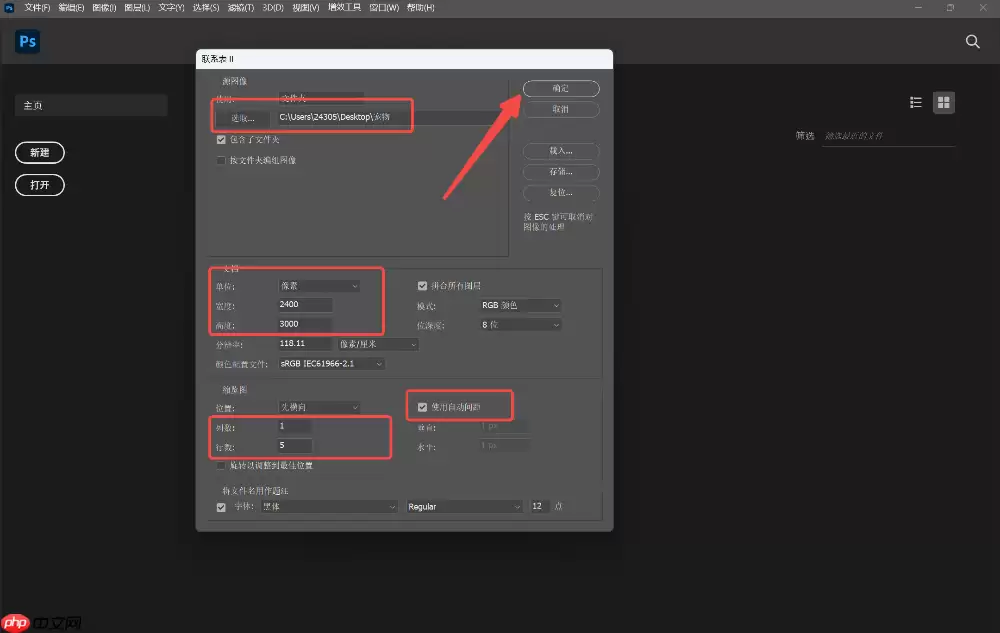Open the 位置 placement order dropdown

(x=320, y=406)
